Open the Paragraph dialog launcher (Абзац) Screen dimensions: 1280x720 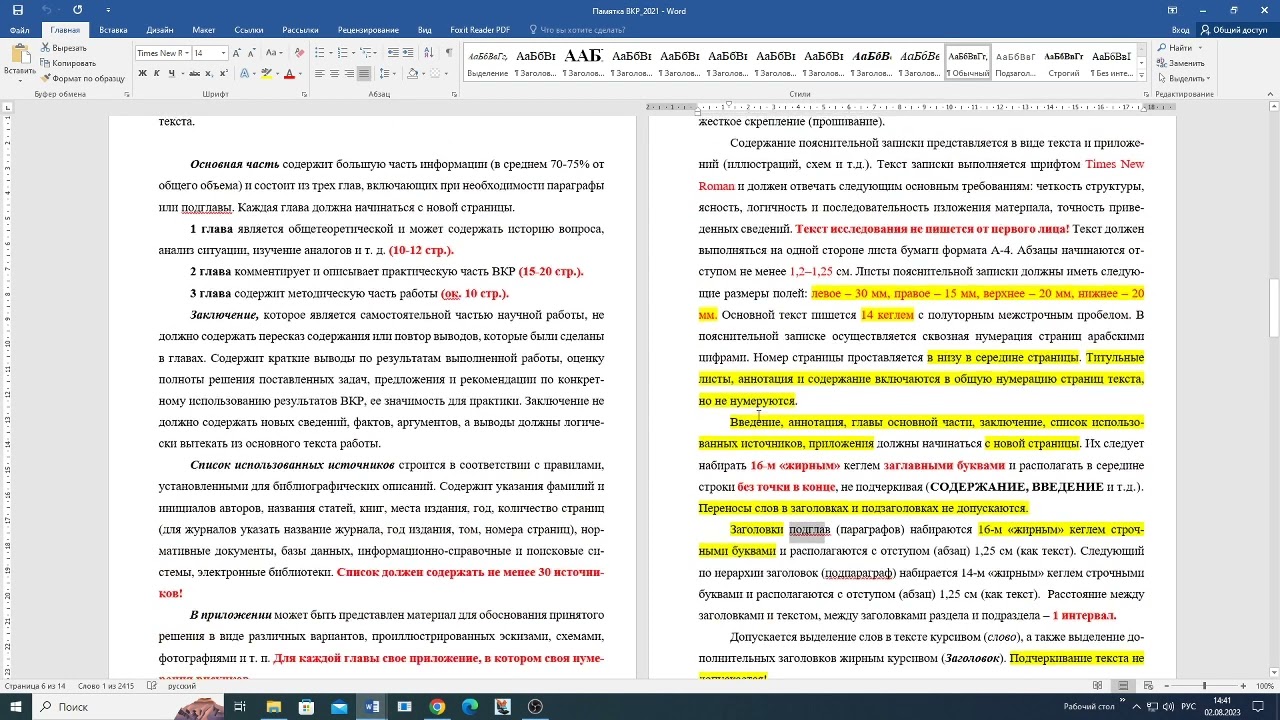click(453, 94)
